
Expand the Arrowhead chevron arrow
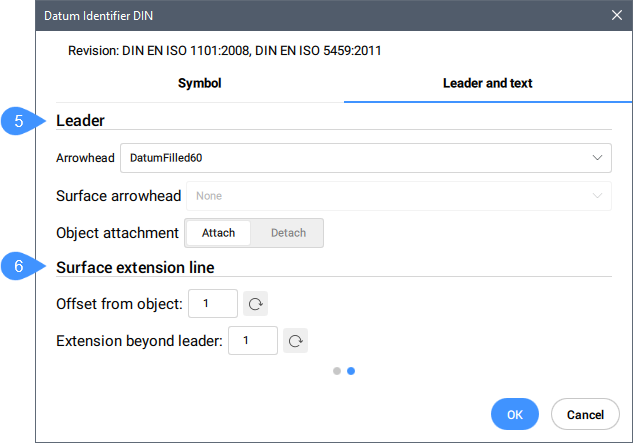(597, 158)
